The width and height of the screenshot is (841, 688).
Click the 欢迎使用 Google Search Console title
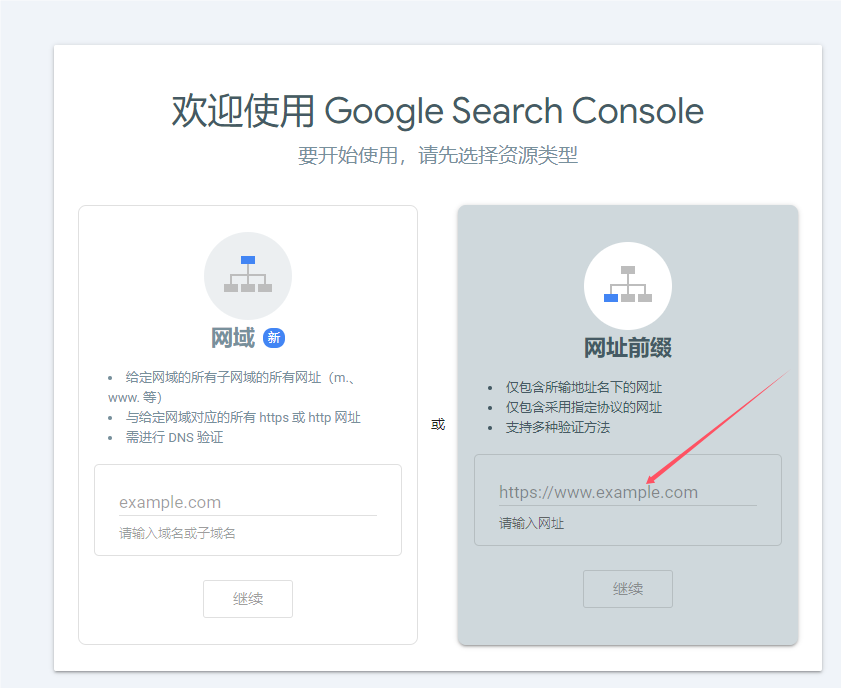point(437,110)
